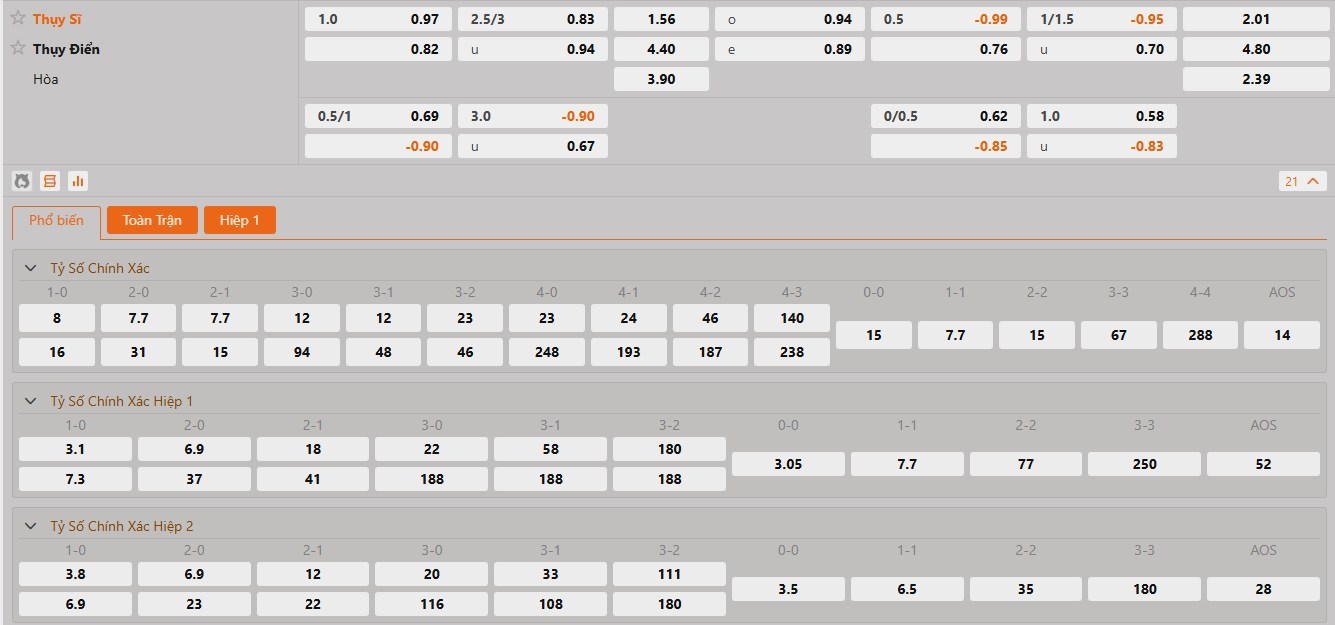Select Thụy Sĩ win odds 1.56
Screen dimensions: 1335x625
tap(661, 19)
